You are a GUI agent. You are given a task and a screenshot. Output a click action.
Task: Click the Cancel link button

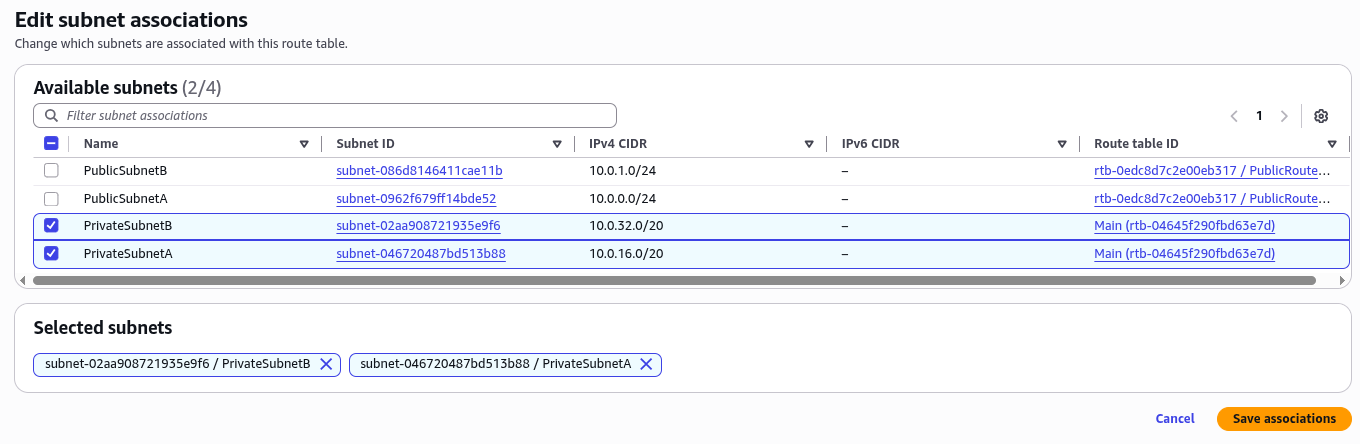click(1175, 419)
